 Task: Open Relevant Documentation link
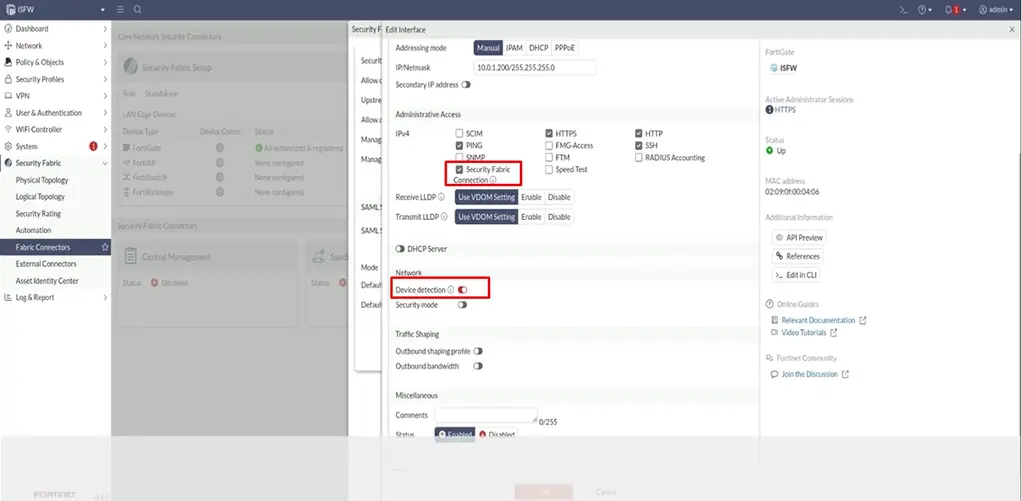coord(819,321)
